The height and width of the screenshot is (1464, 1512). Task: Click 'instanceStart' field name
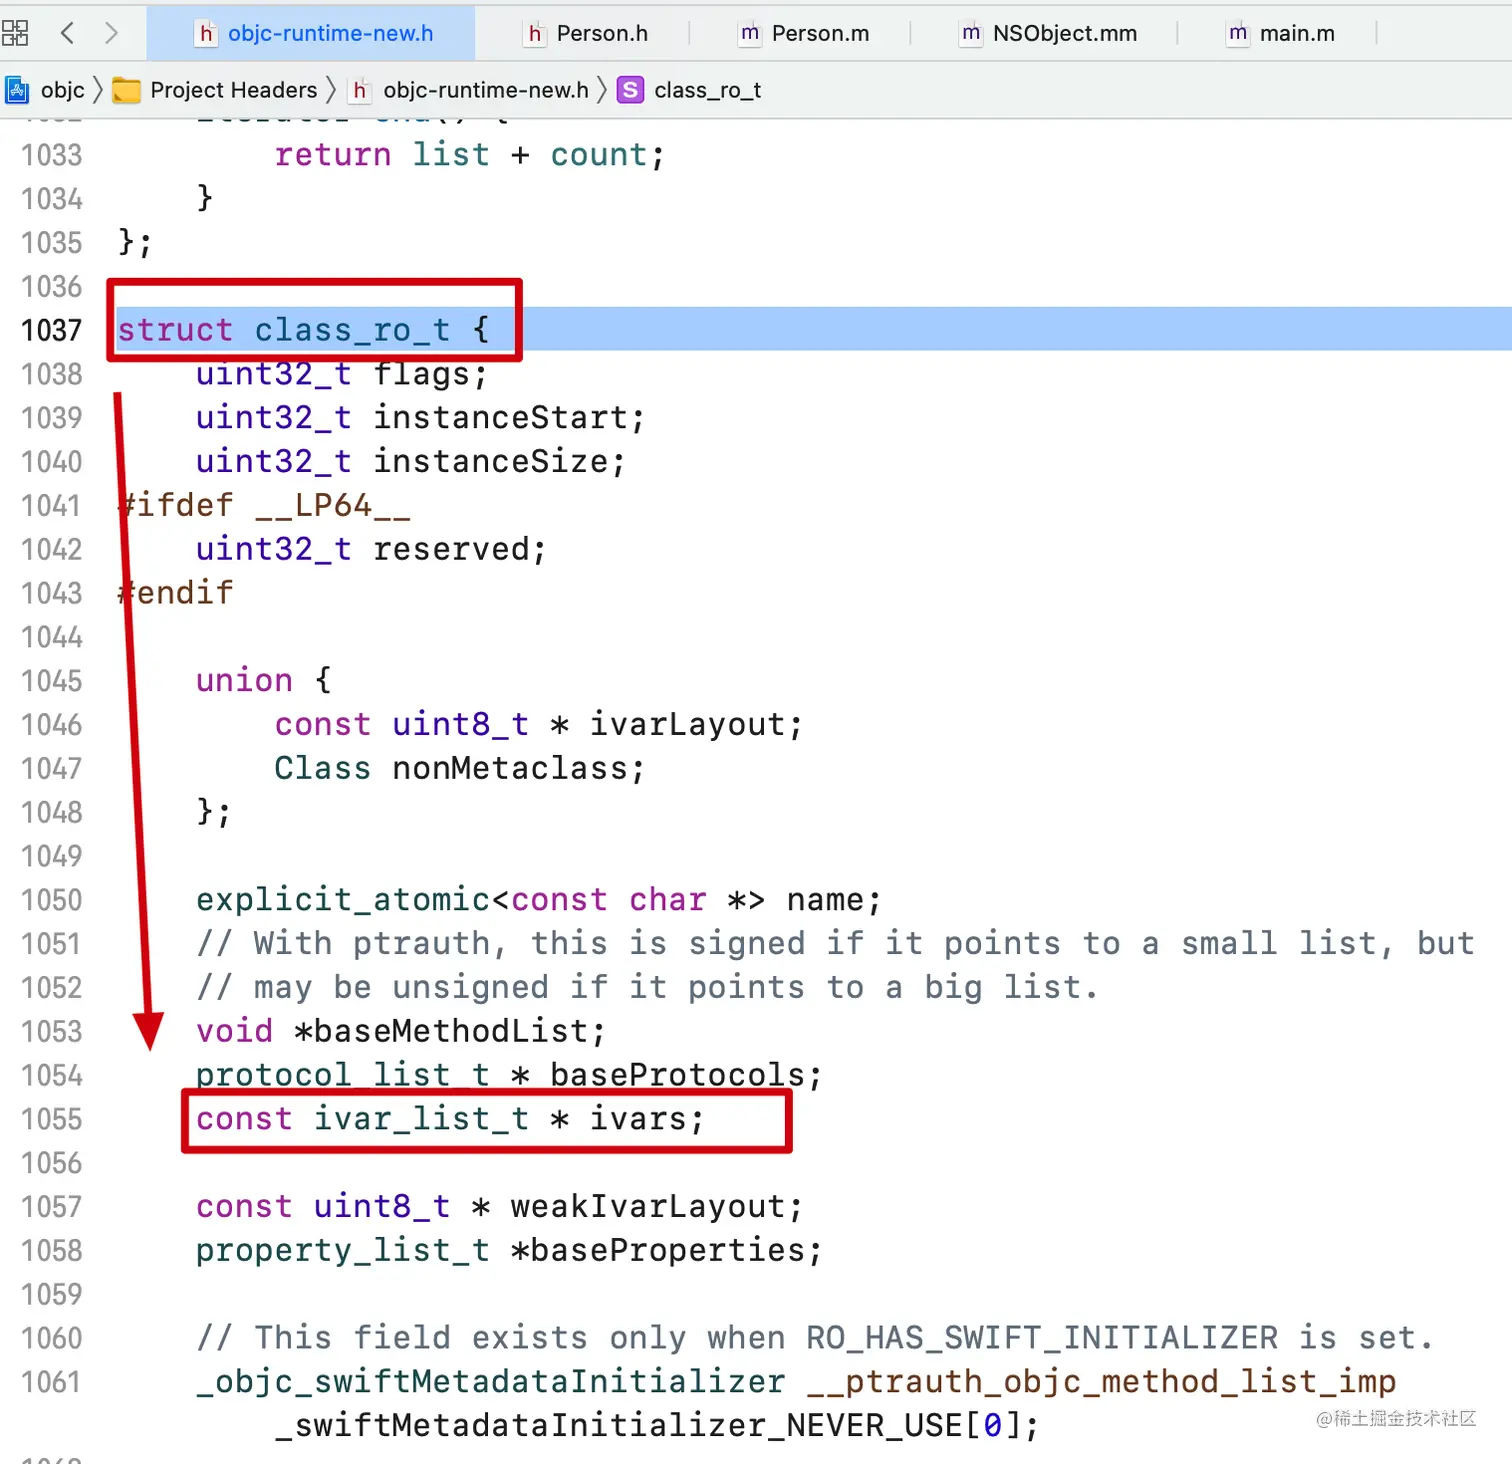500,417
